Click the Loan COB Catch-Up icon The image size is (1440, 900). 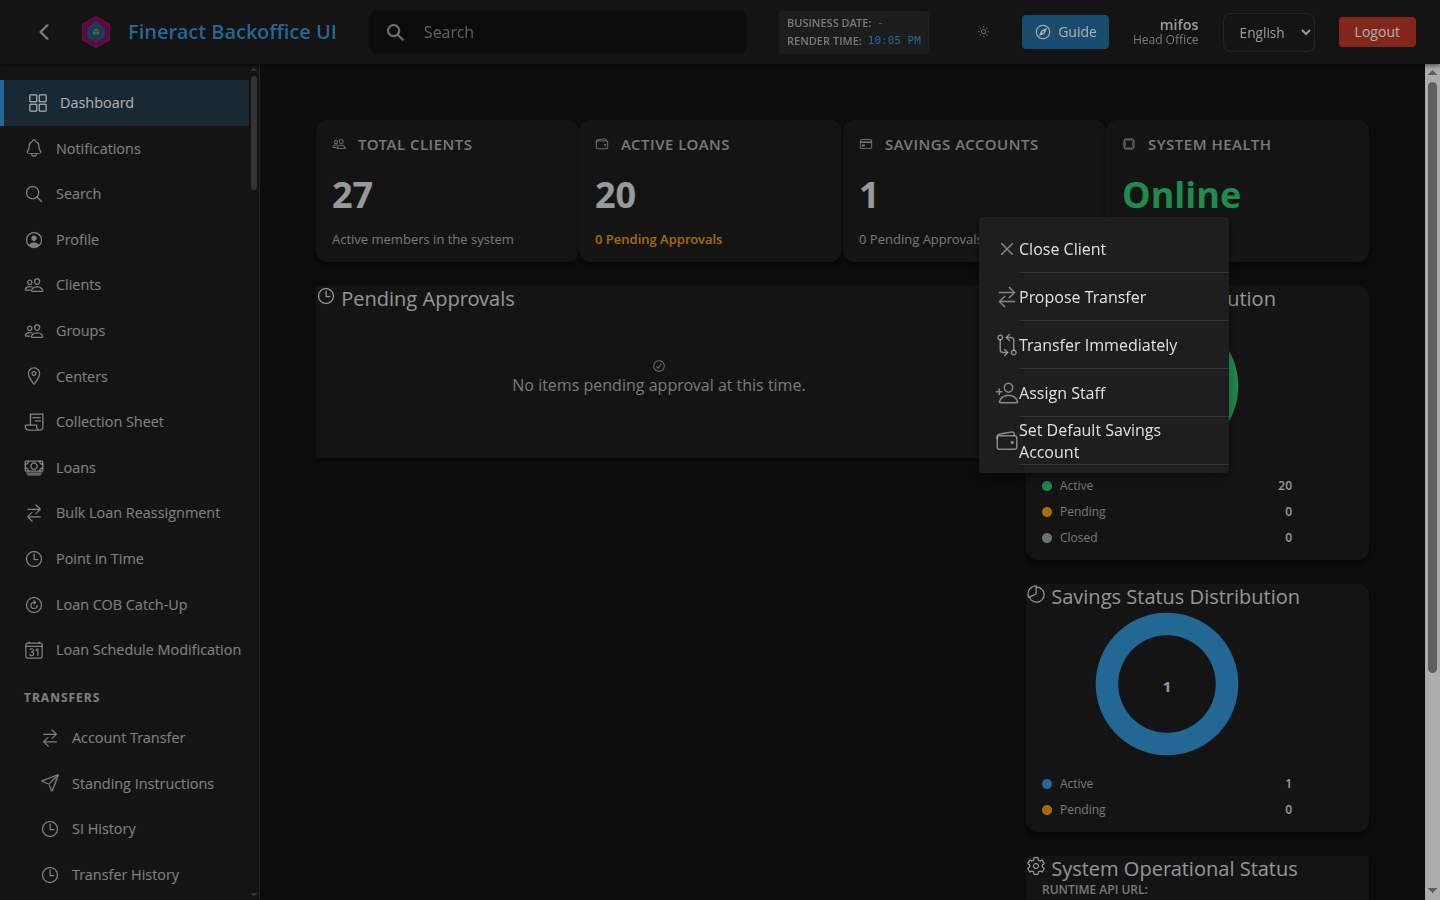pos(34,605)
